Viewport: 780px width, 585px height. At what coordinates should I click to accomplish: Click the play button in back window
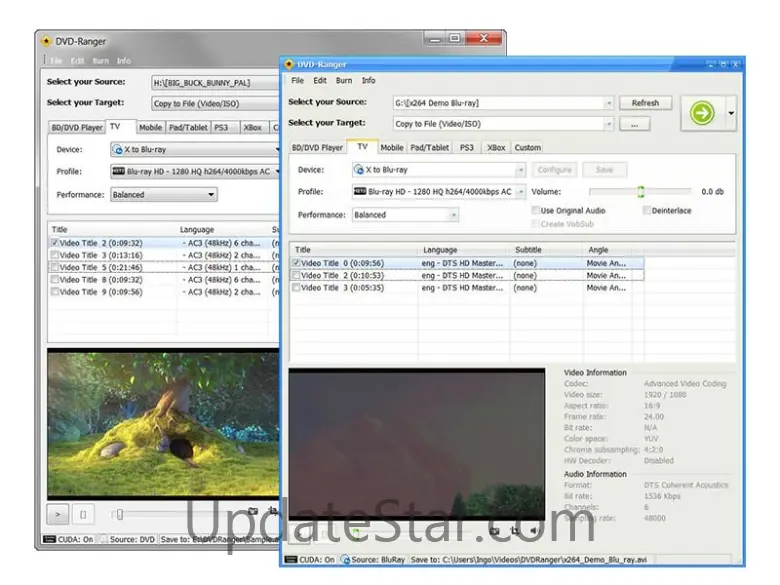pos(58,514)
